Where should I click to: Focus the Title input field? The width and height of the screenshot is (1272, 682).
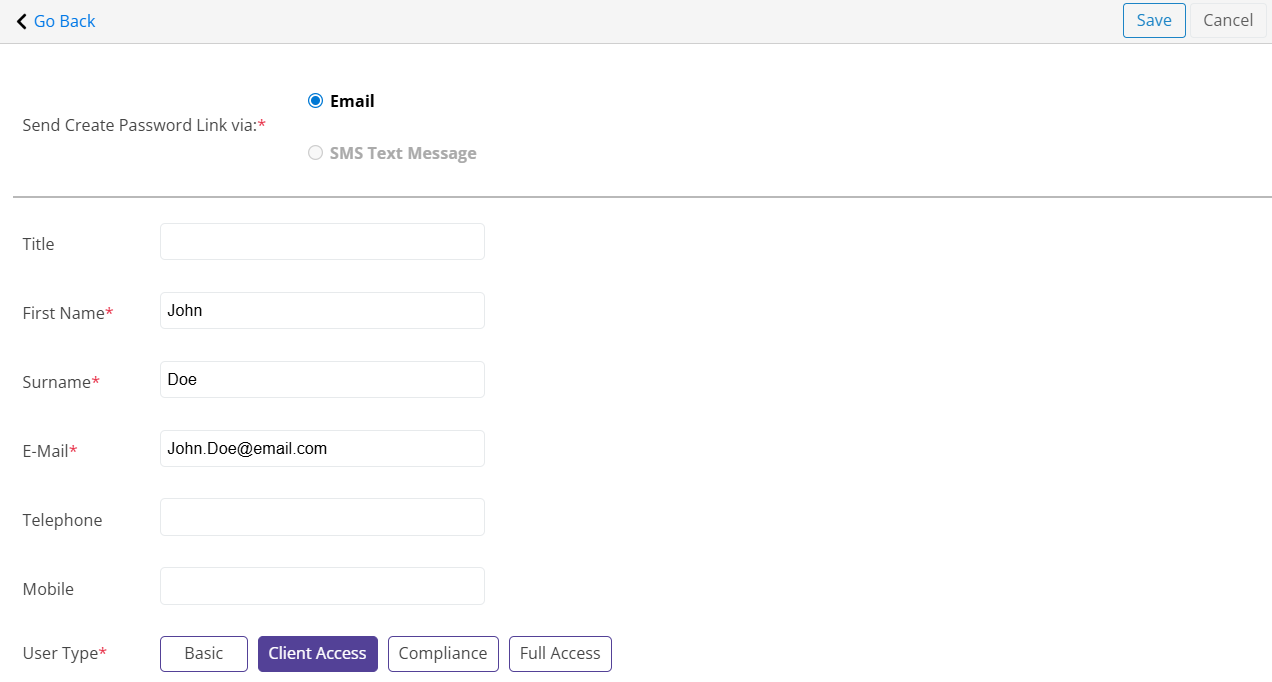pyautogui.click(x=322, y=242)
